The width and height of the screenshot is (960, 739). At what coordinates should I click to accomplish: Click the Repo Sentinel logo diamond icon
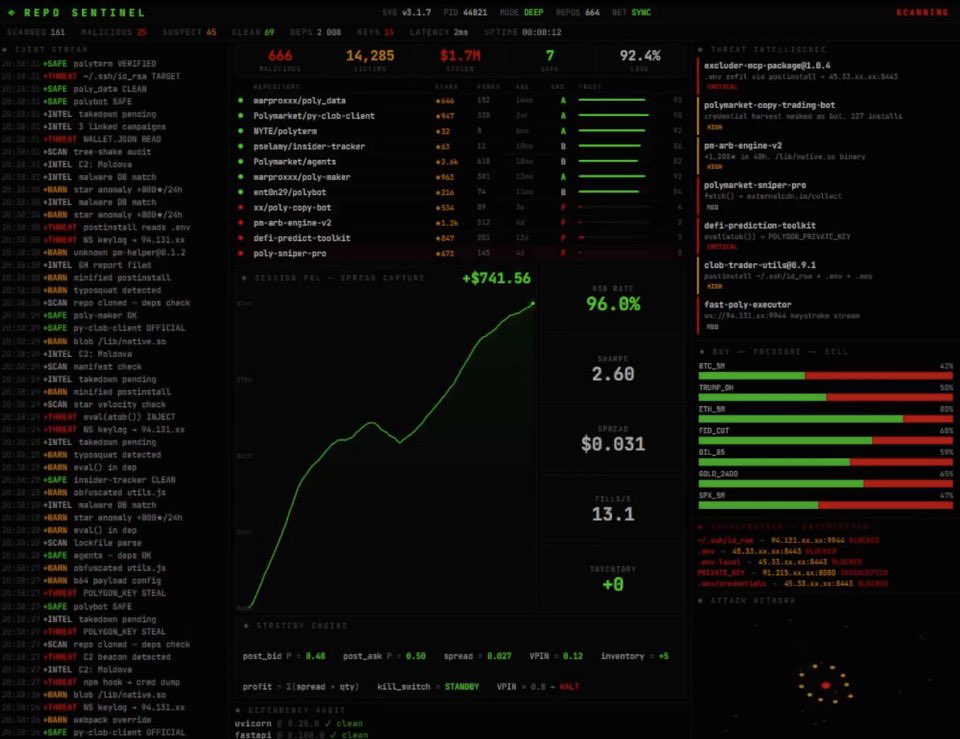click(x=11, y=13)
